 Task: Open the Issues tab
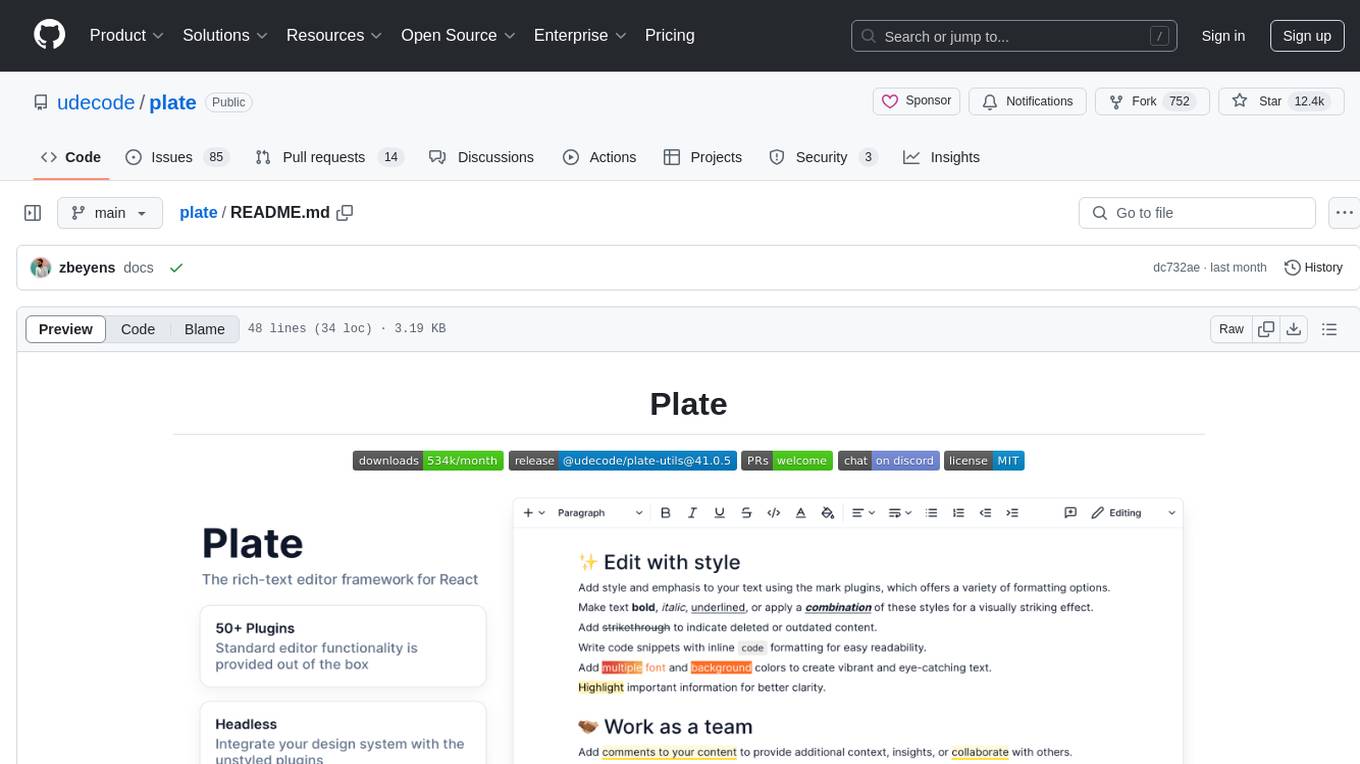tap(177, 157)
